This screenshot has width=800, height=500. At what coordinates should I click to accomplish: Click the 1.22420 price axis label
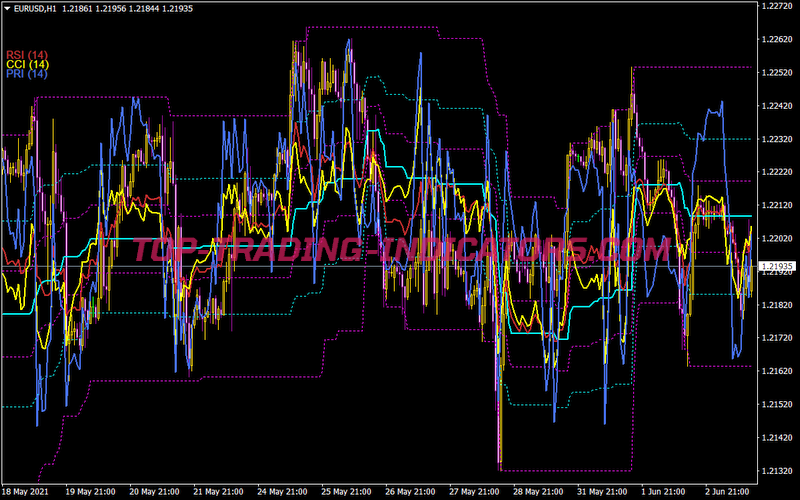point(778,106)
